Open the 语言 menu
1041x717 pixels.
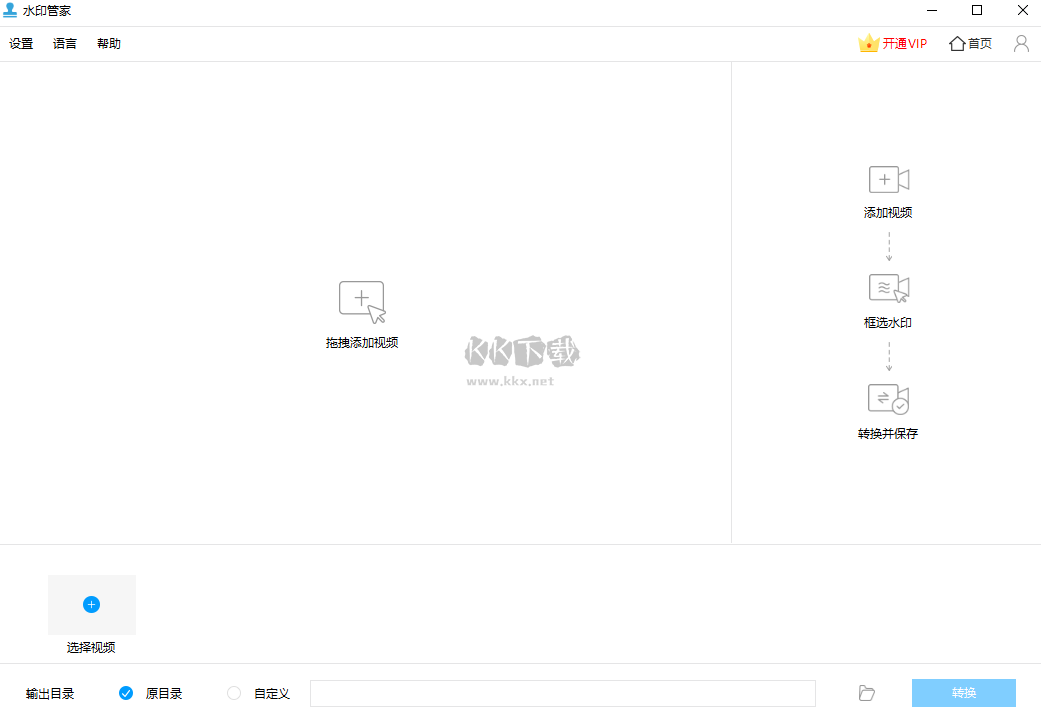pyautogui.click(x=65, y=44)
